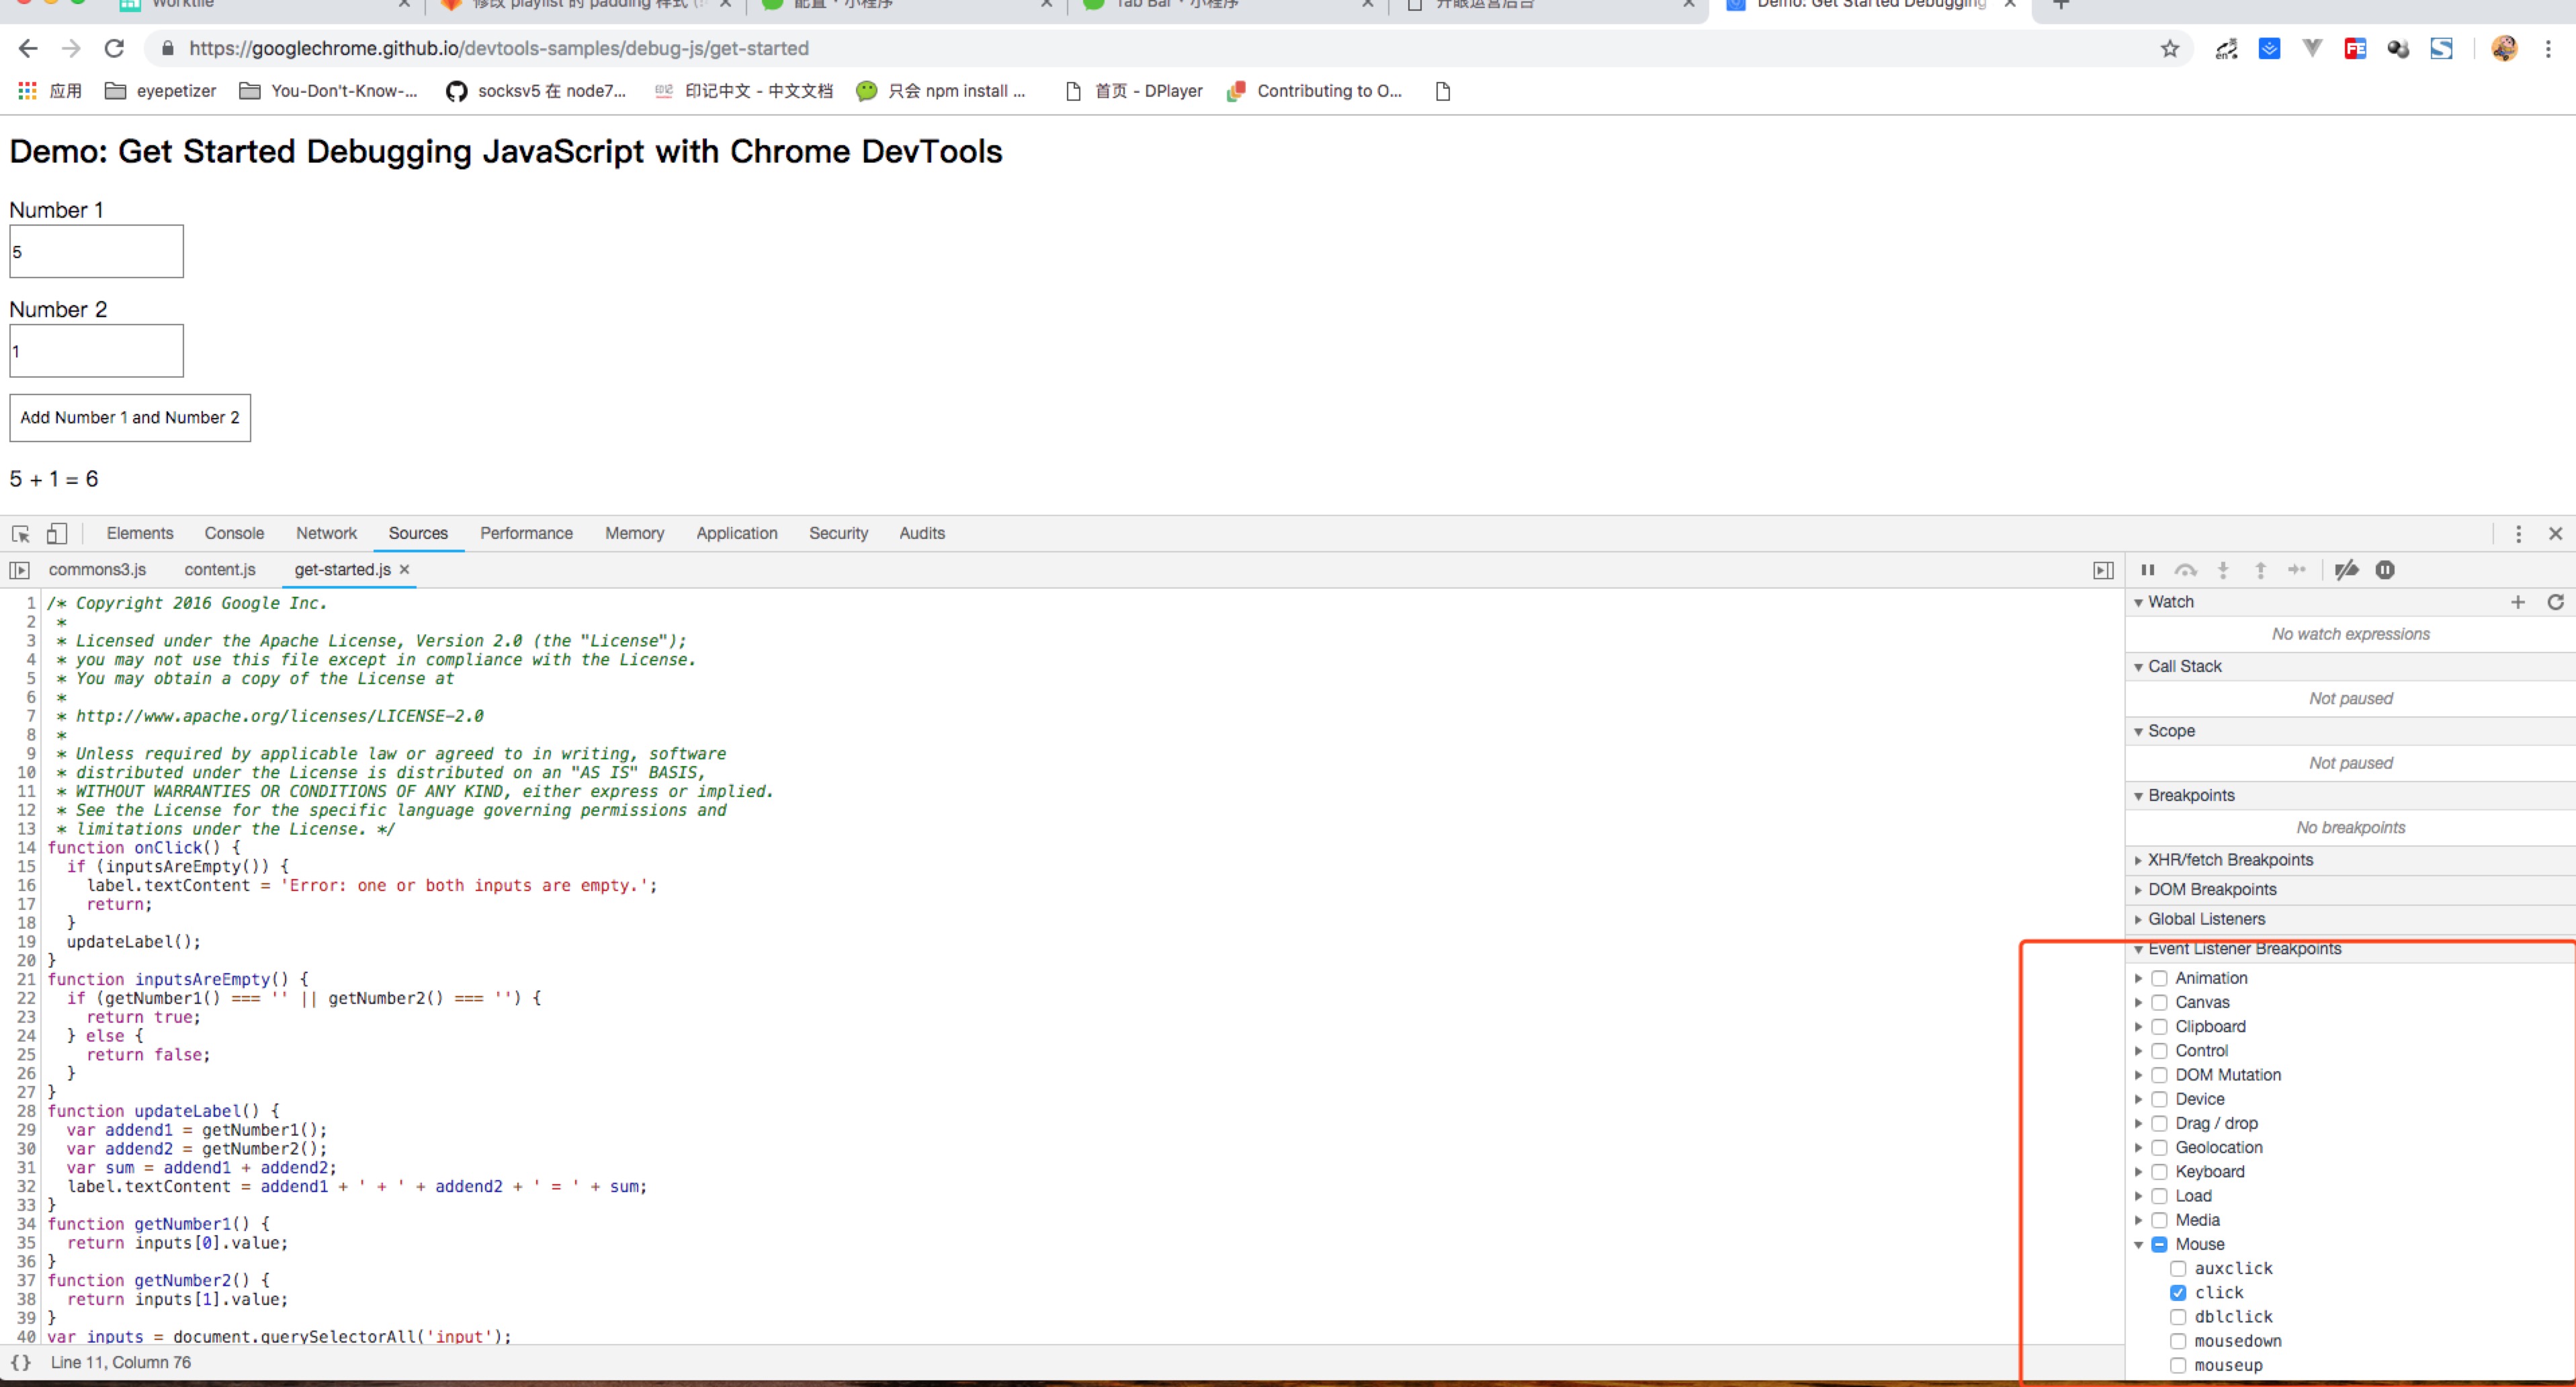Enable the Animation breakpoints checkbox

(x=2159, y=978)
